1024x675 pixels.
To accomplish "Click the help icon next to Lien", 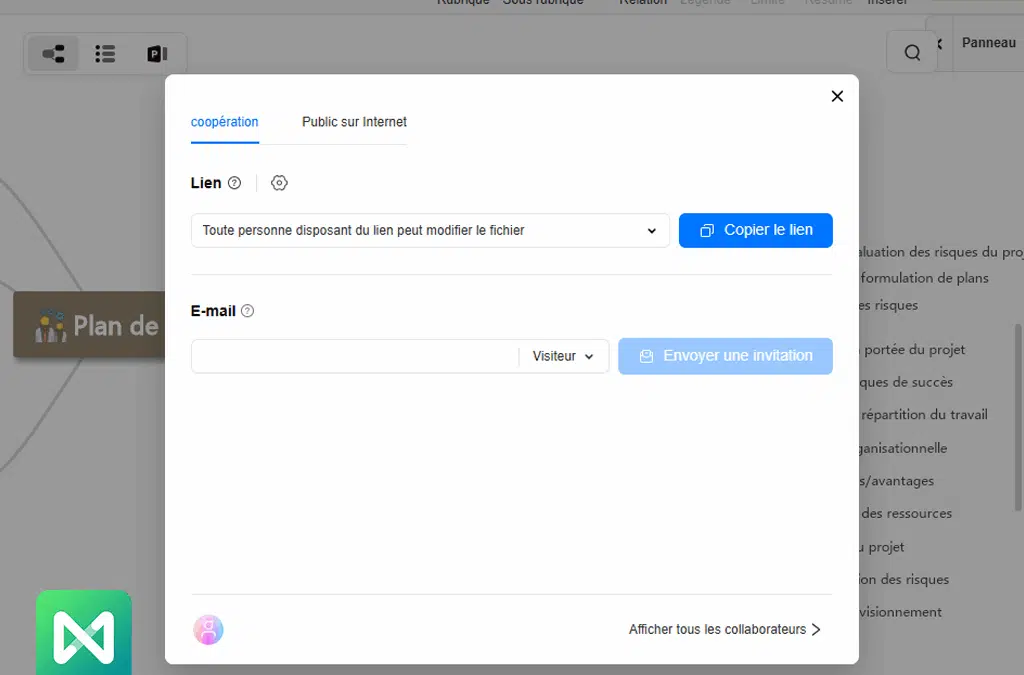I will [235, 183].
